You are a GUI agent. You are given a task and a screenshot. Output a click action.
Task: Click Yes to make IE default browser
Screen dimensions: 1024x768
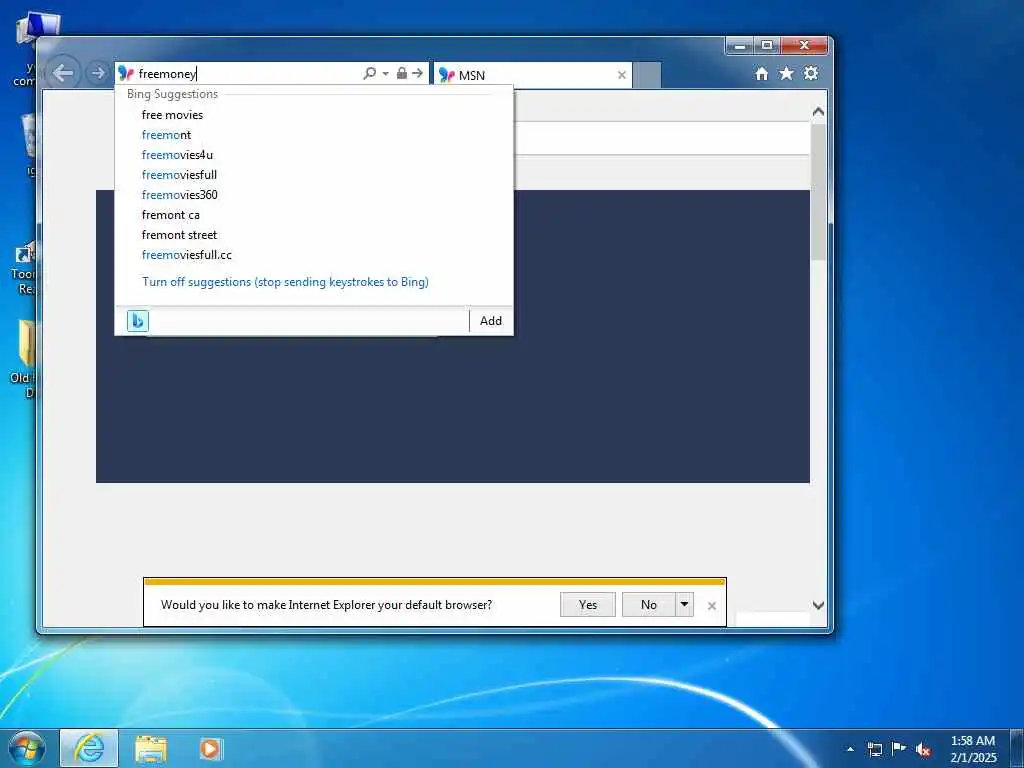click(588, 605)
